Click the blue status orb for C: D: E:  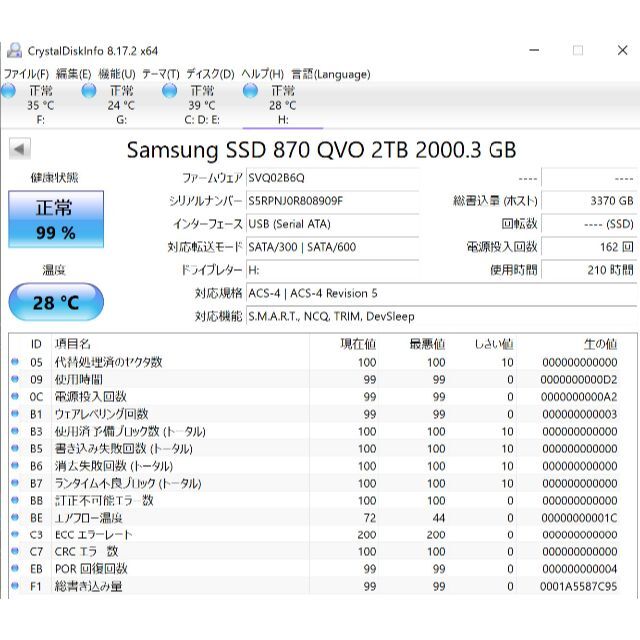pos(170,91)
